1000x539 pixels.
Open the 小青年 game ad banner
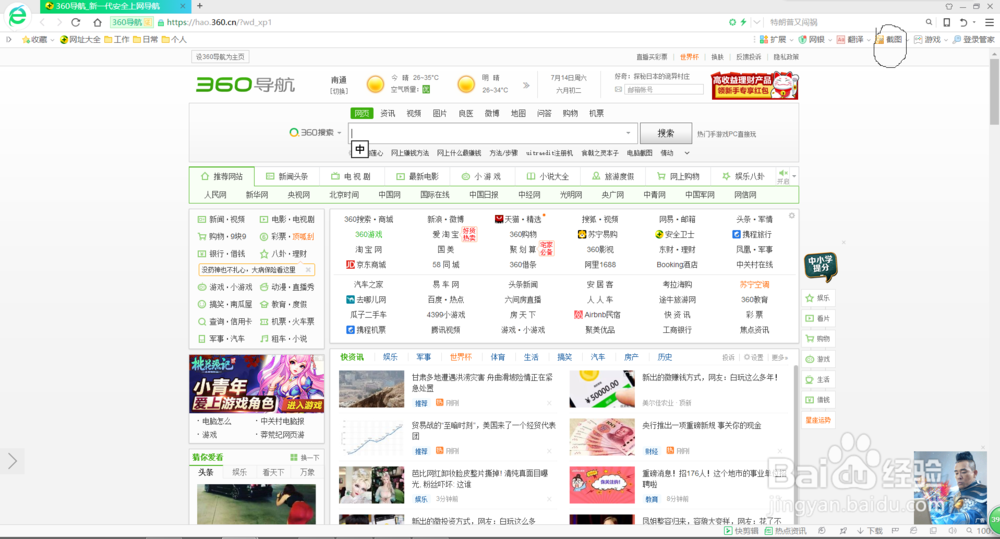pyautogui.click(x=256, y=383)
